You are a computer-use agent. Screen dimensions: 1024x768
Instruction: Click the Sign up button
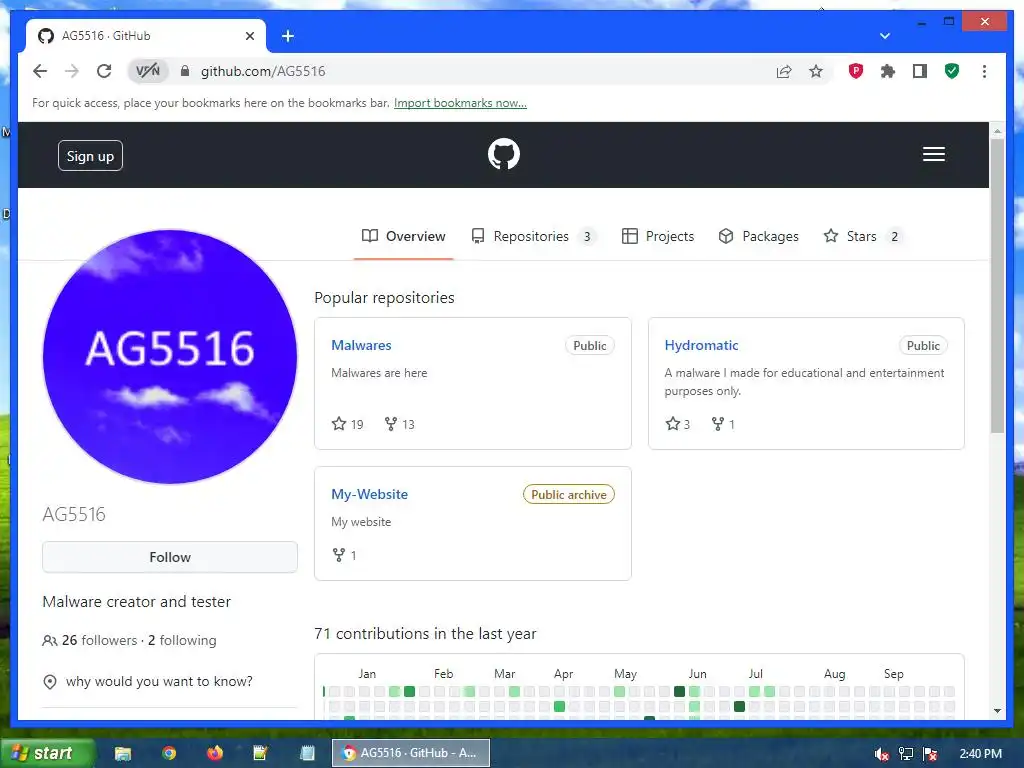click(x=90, y=156)
